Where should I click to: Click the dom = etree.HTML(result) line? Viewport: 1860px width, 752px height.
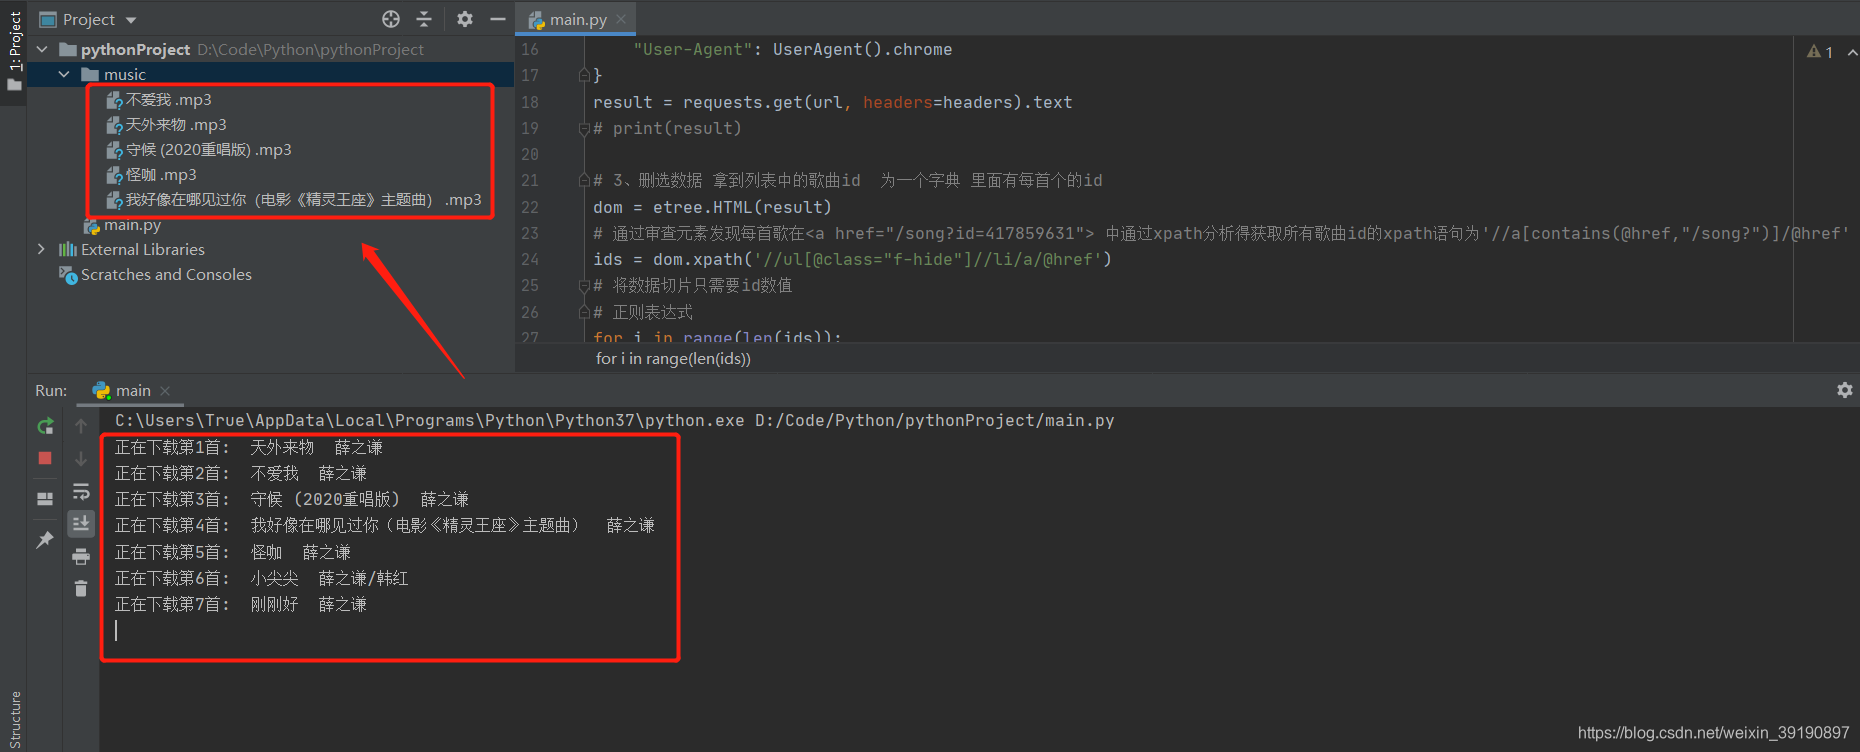coord(712,207)
